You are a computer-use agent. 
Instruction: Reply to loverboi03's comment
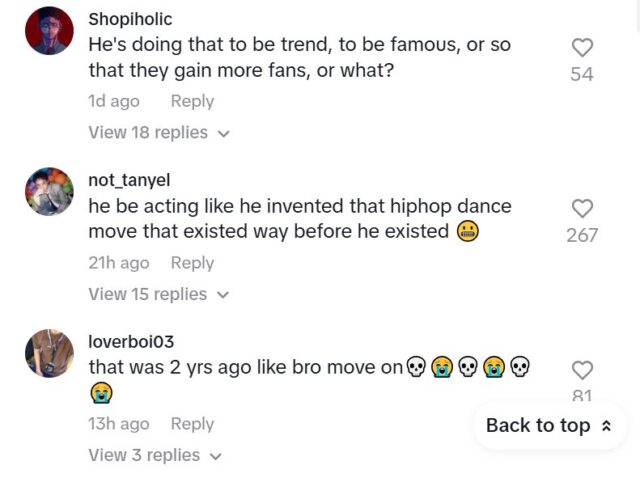[x=192, y=424]
